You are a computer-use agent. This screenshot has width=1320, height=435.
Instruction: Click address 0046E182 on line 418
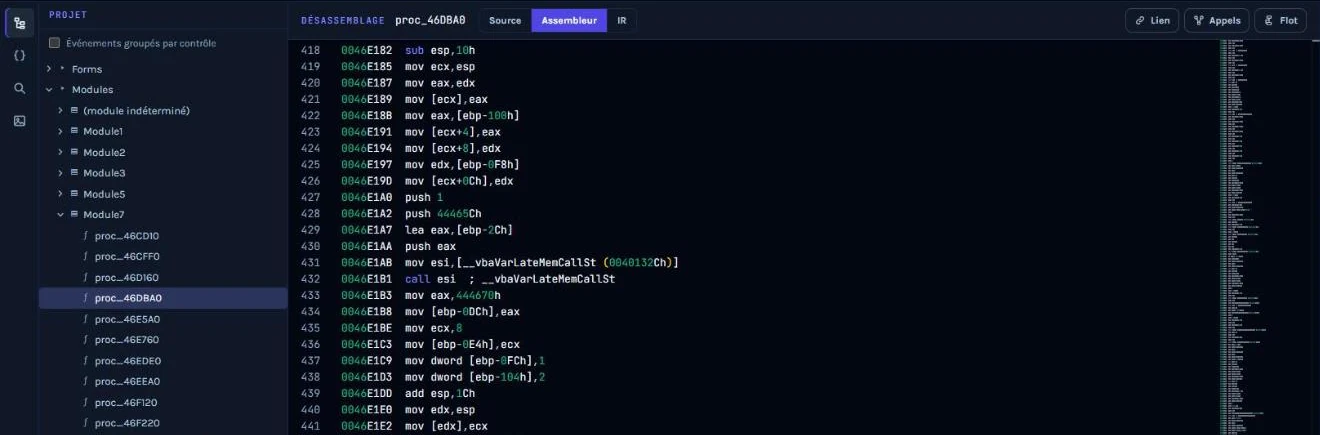(x=365, y=50)
